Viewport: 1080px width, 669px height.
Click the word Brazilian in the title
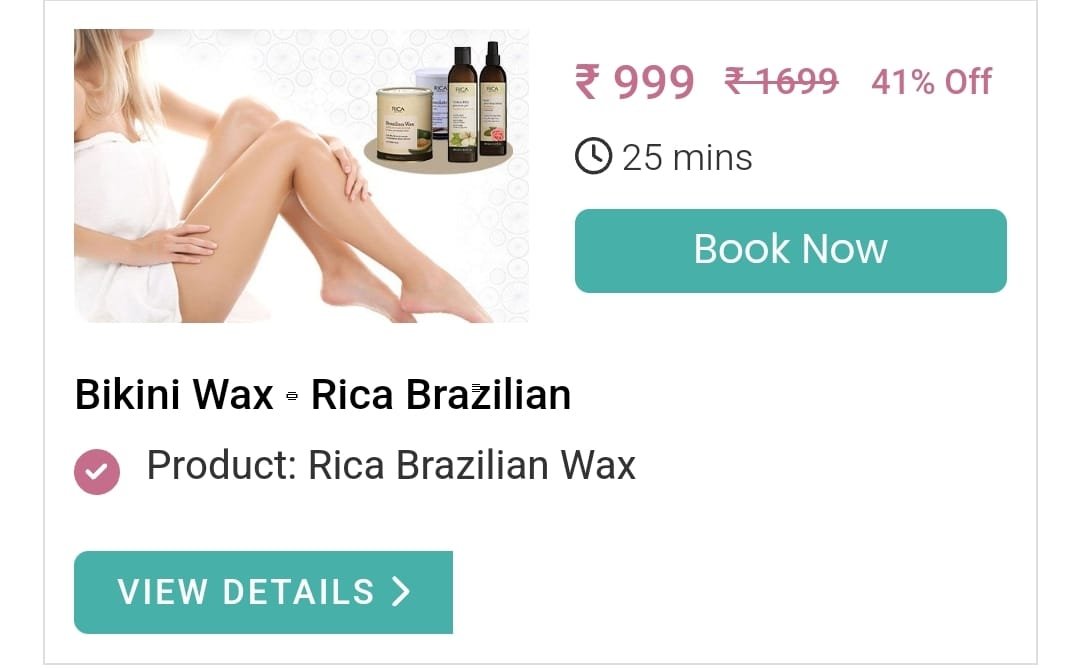point(488,395)
